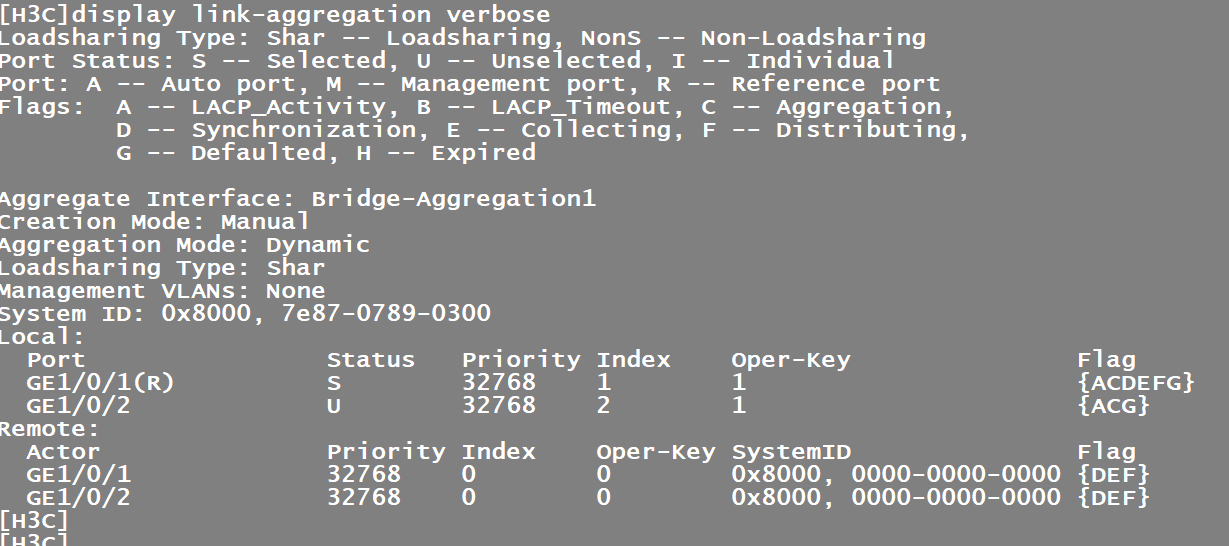Click the {ACDEFG} flag value
1229x546 pixels.
pos(1135,383)
